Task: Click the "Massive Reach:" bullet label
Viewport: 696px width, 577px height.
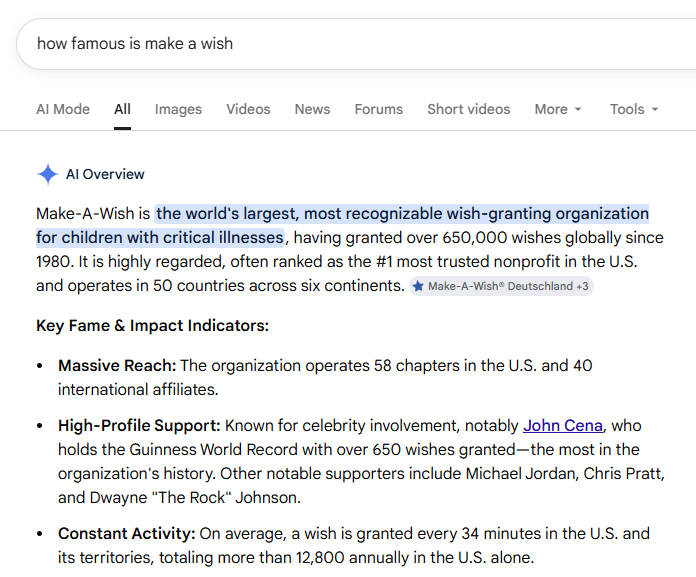Action: [x=117, y=366]
